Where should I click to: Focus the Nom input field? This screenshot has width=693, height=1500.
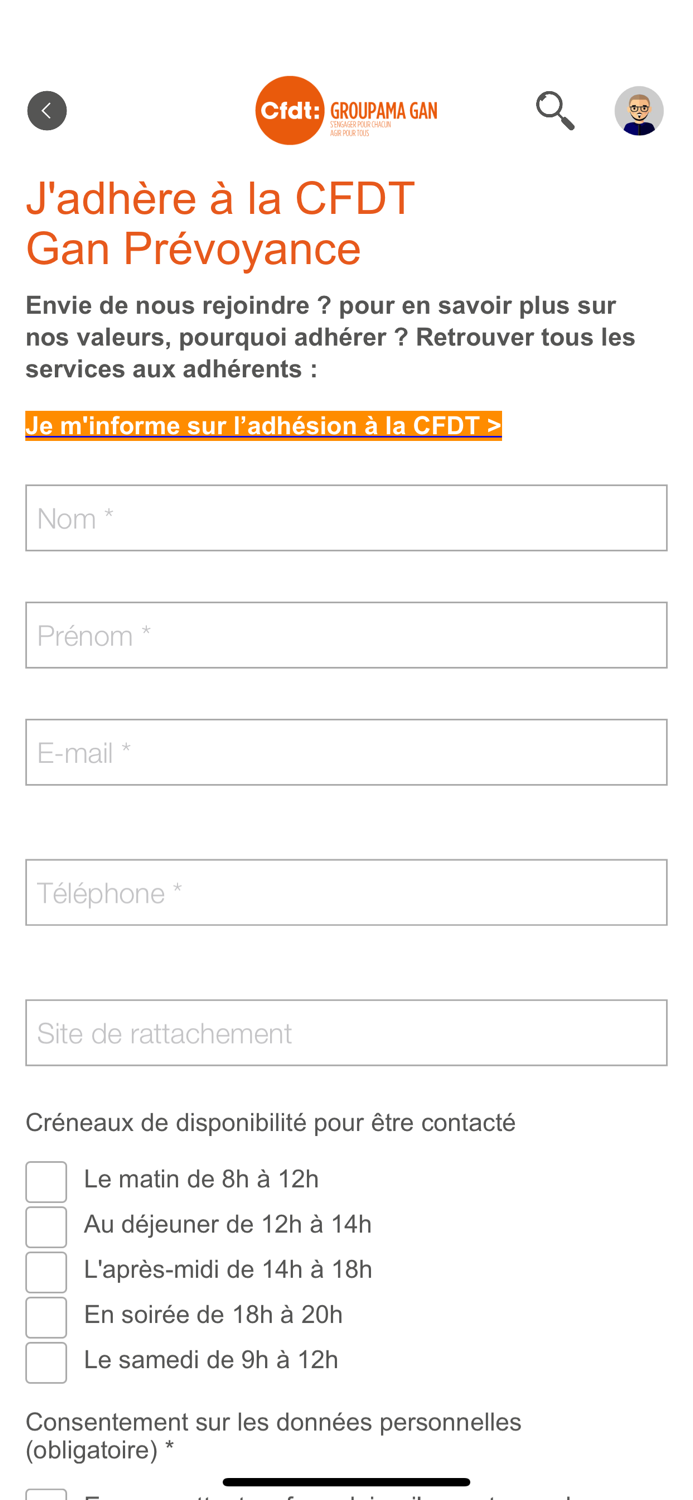click(346, 517)
